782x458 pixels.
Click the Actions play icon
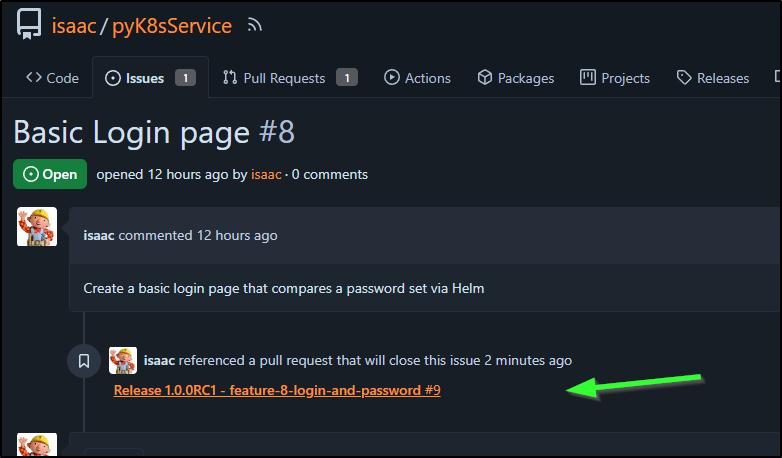391,77
